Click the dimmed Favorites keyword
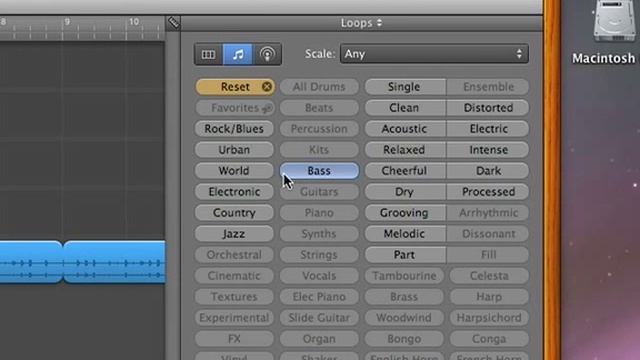The height and width of the screenshot is (360, 640). (x=235, y=108)
